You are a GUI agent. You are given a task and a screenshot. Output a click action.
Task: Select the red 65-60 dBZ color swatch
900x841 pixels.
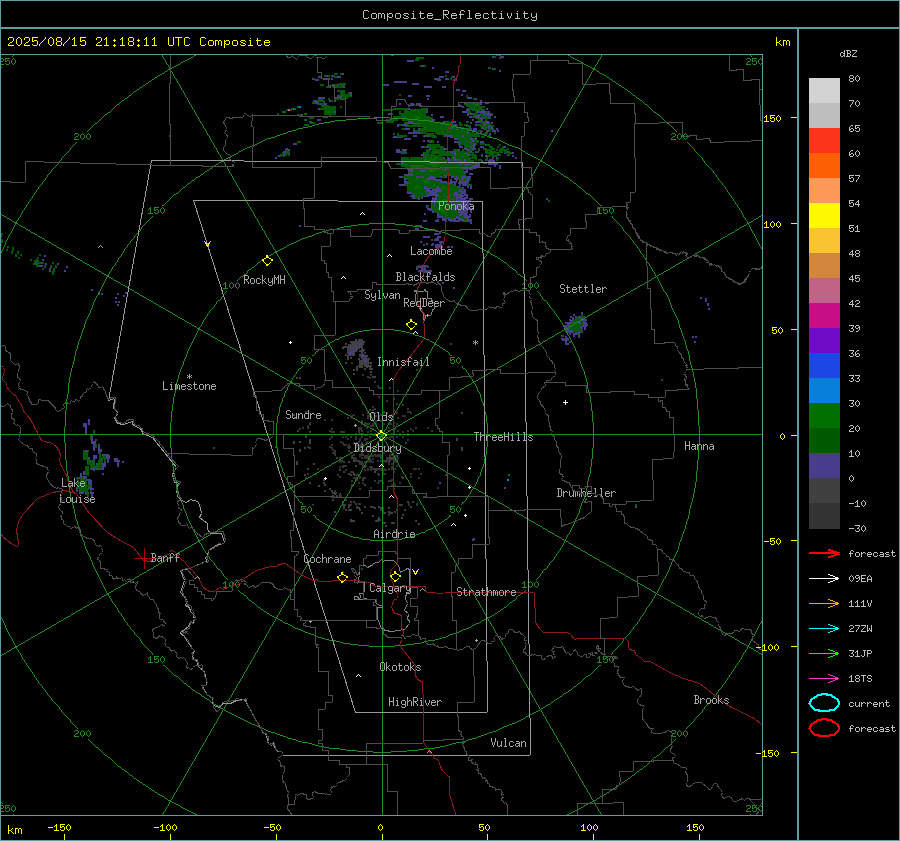point(824,141)
